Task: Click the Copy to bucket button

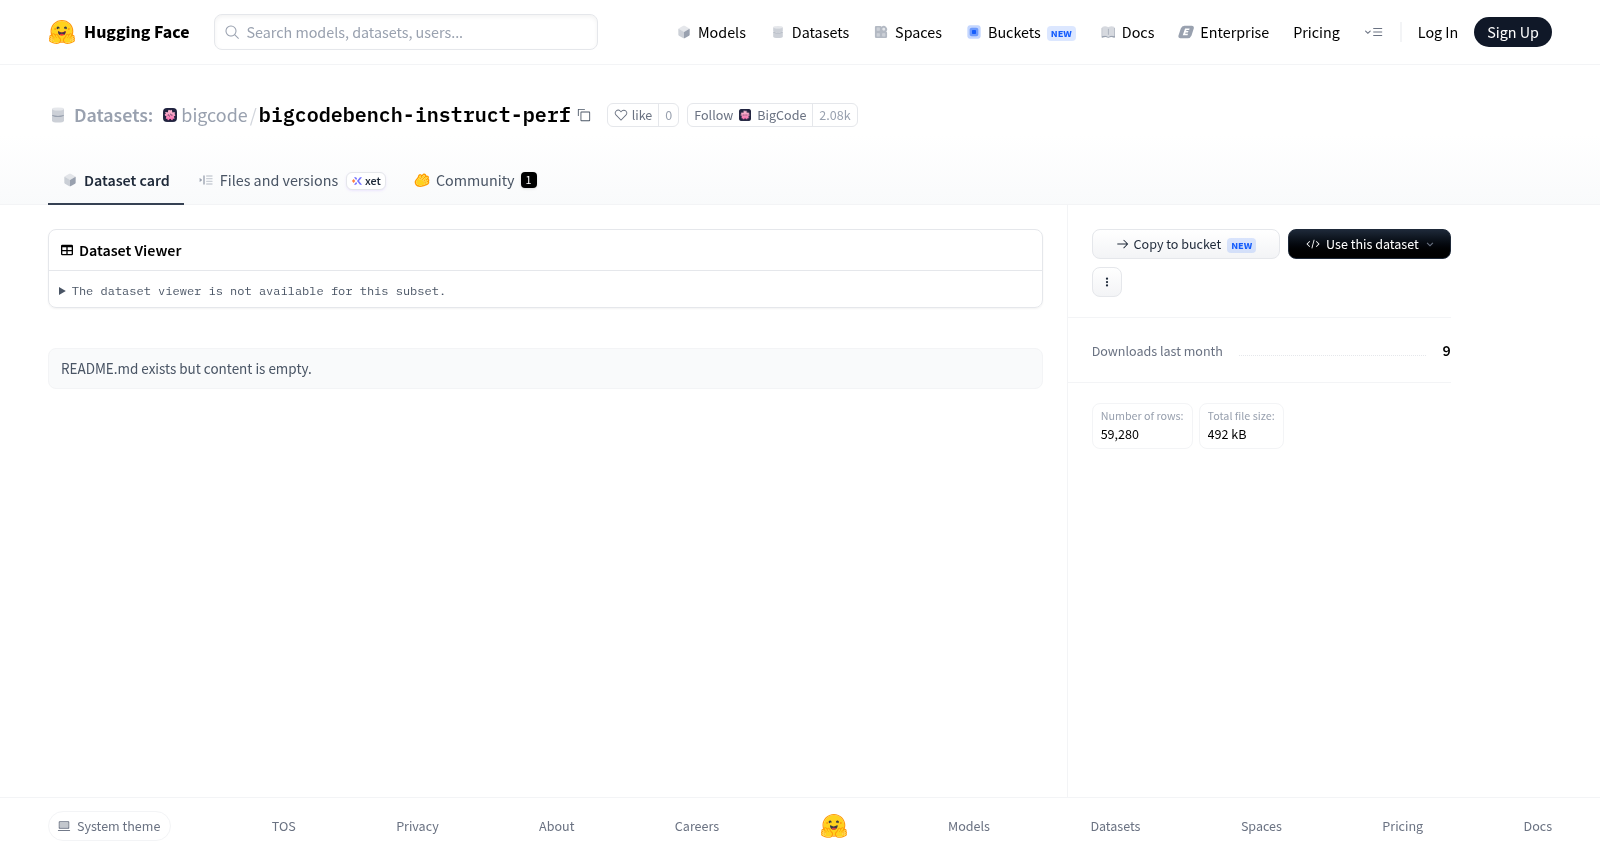Action: (x=1185, y=244)
